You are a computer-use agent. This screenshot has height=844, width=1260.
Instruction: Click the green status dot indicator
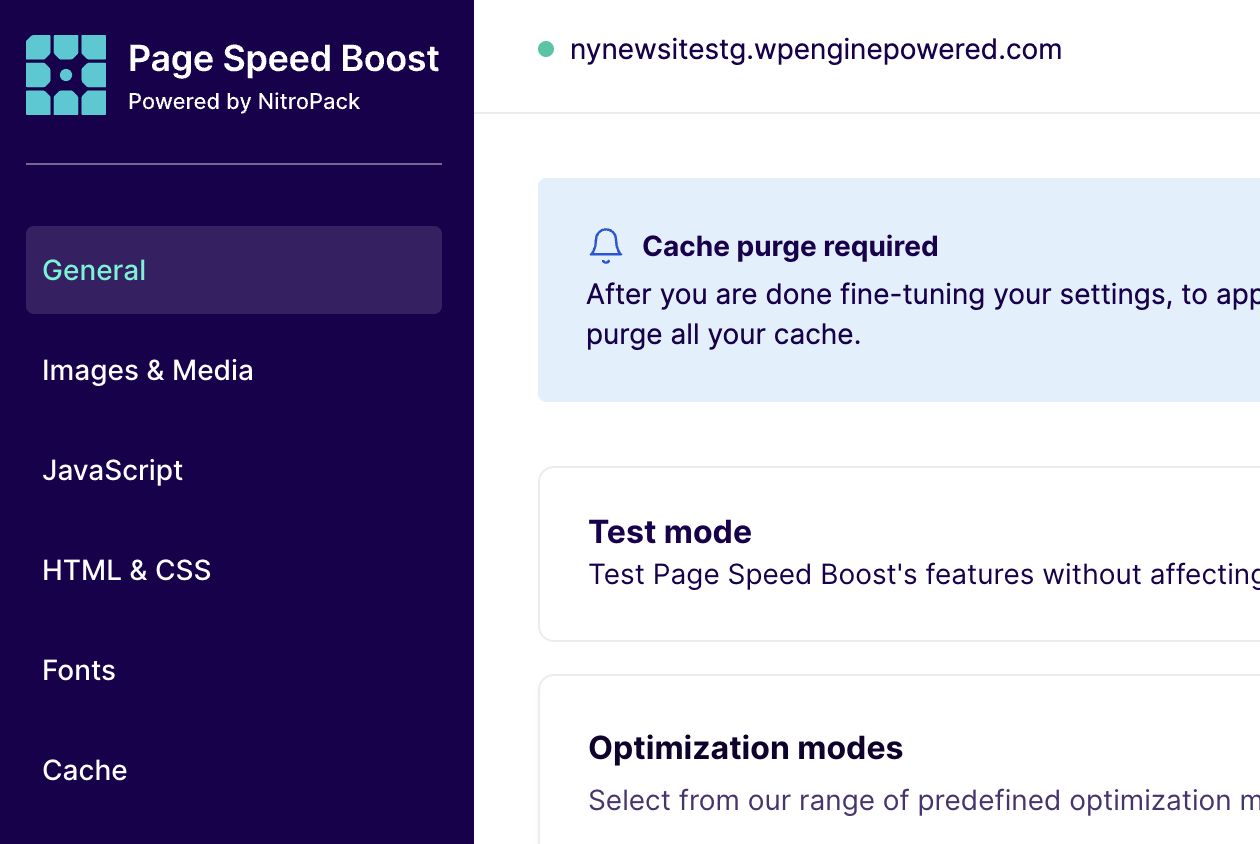(546, 48)
